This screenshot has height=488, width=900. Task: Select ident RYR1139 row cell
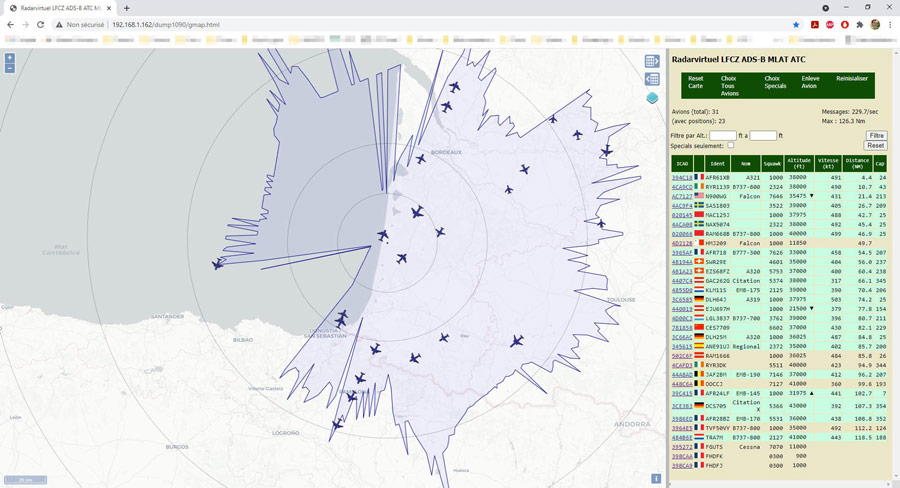717,187
